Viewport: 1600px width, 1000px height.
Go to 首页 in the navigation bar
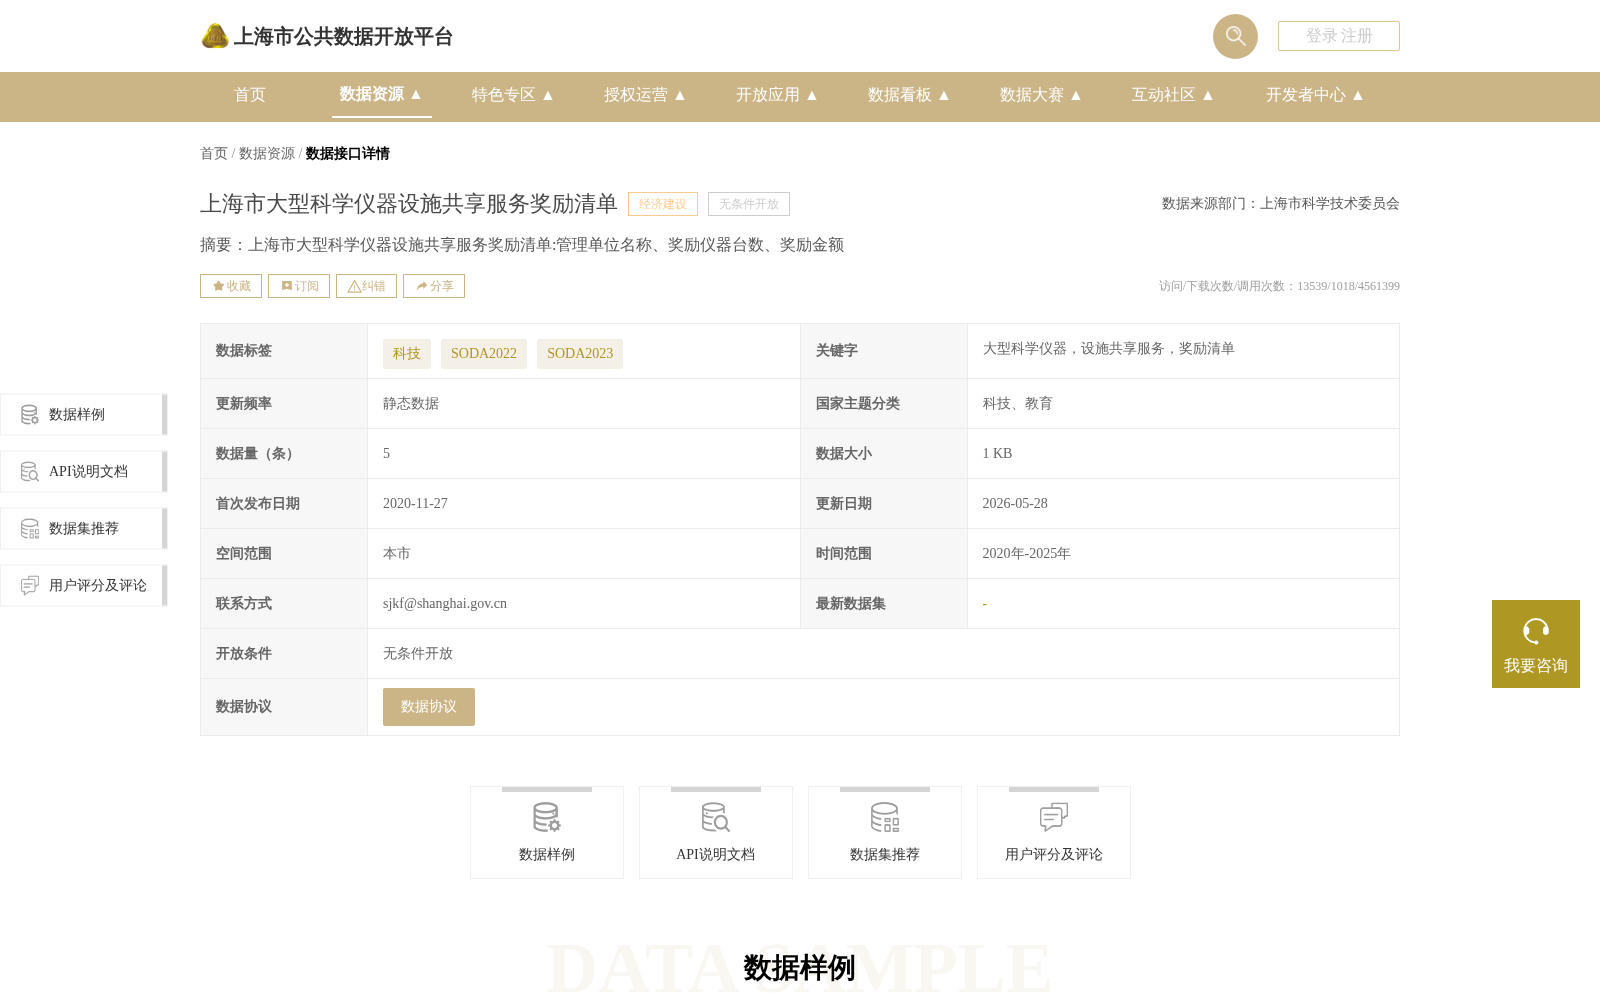click(x=250, y=95)
